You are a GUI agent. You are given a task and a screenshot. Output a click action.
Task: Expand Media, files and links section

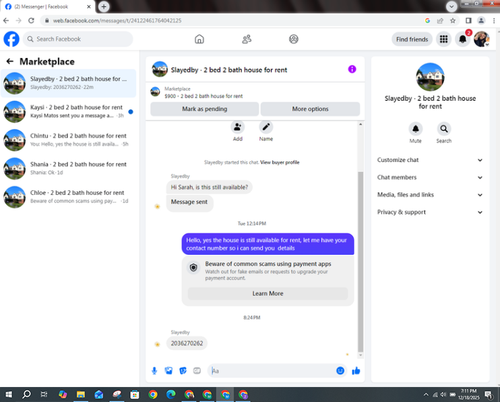(430, 195)
